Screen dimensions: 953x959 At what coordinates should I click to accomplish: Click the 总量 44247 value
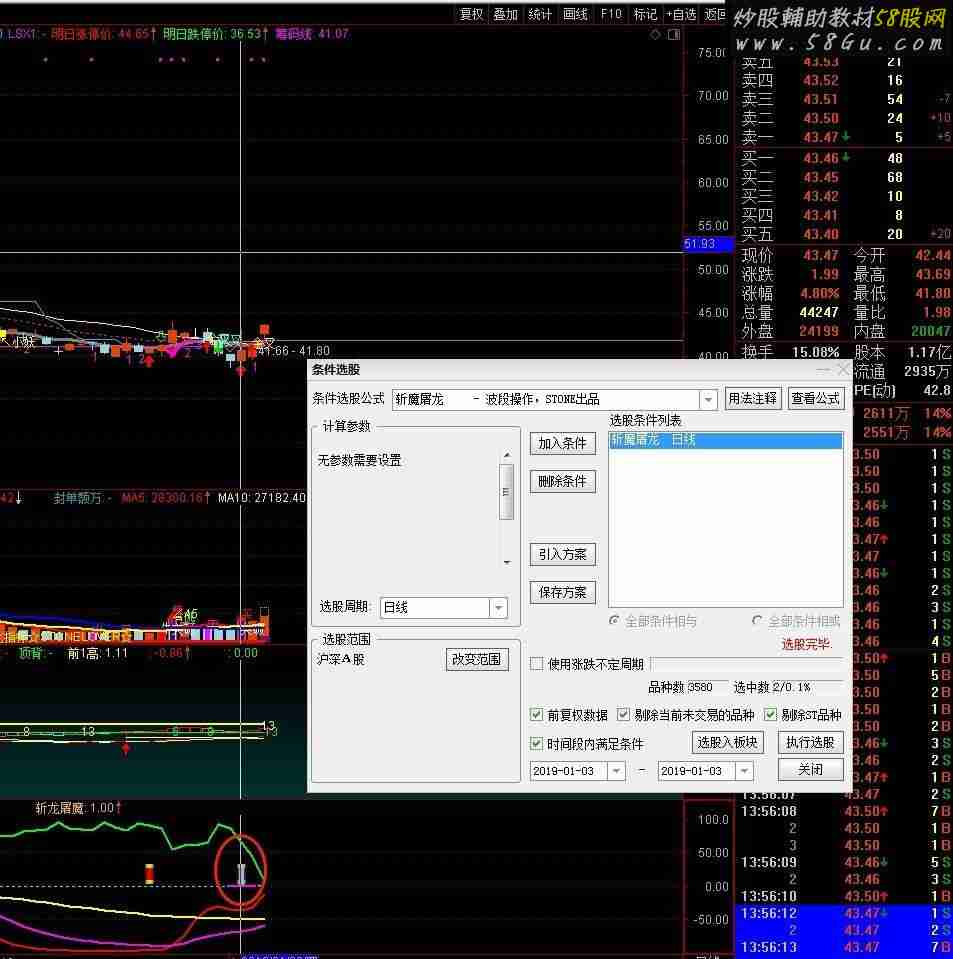[818, 313]
